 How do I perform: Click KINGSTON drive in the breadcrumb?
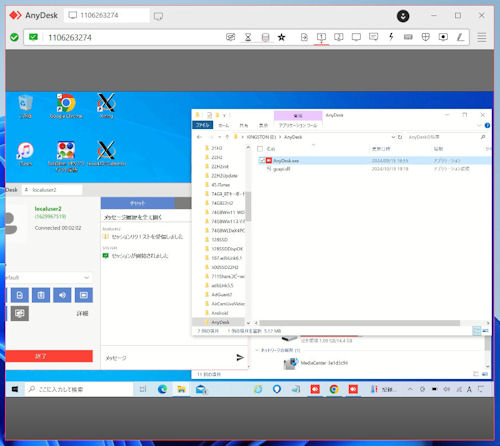(x=261, y=137)
